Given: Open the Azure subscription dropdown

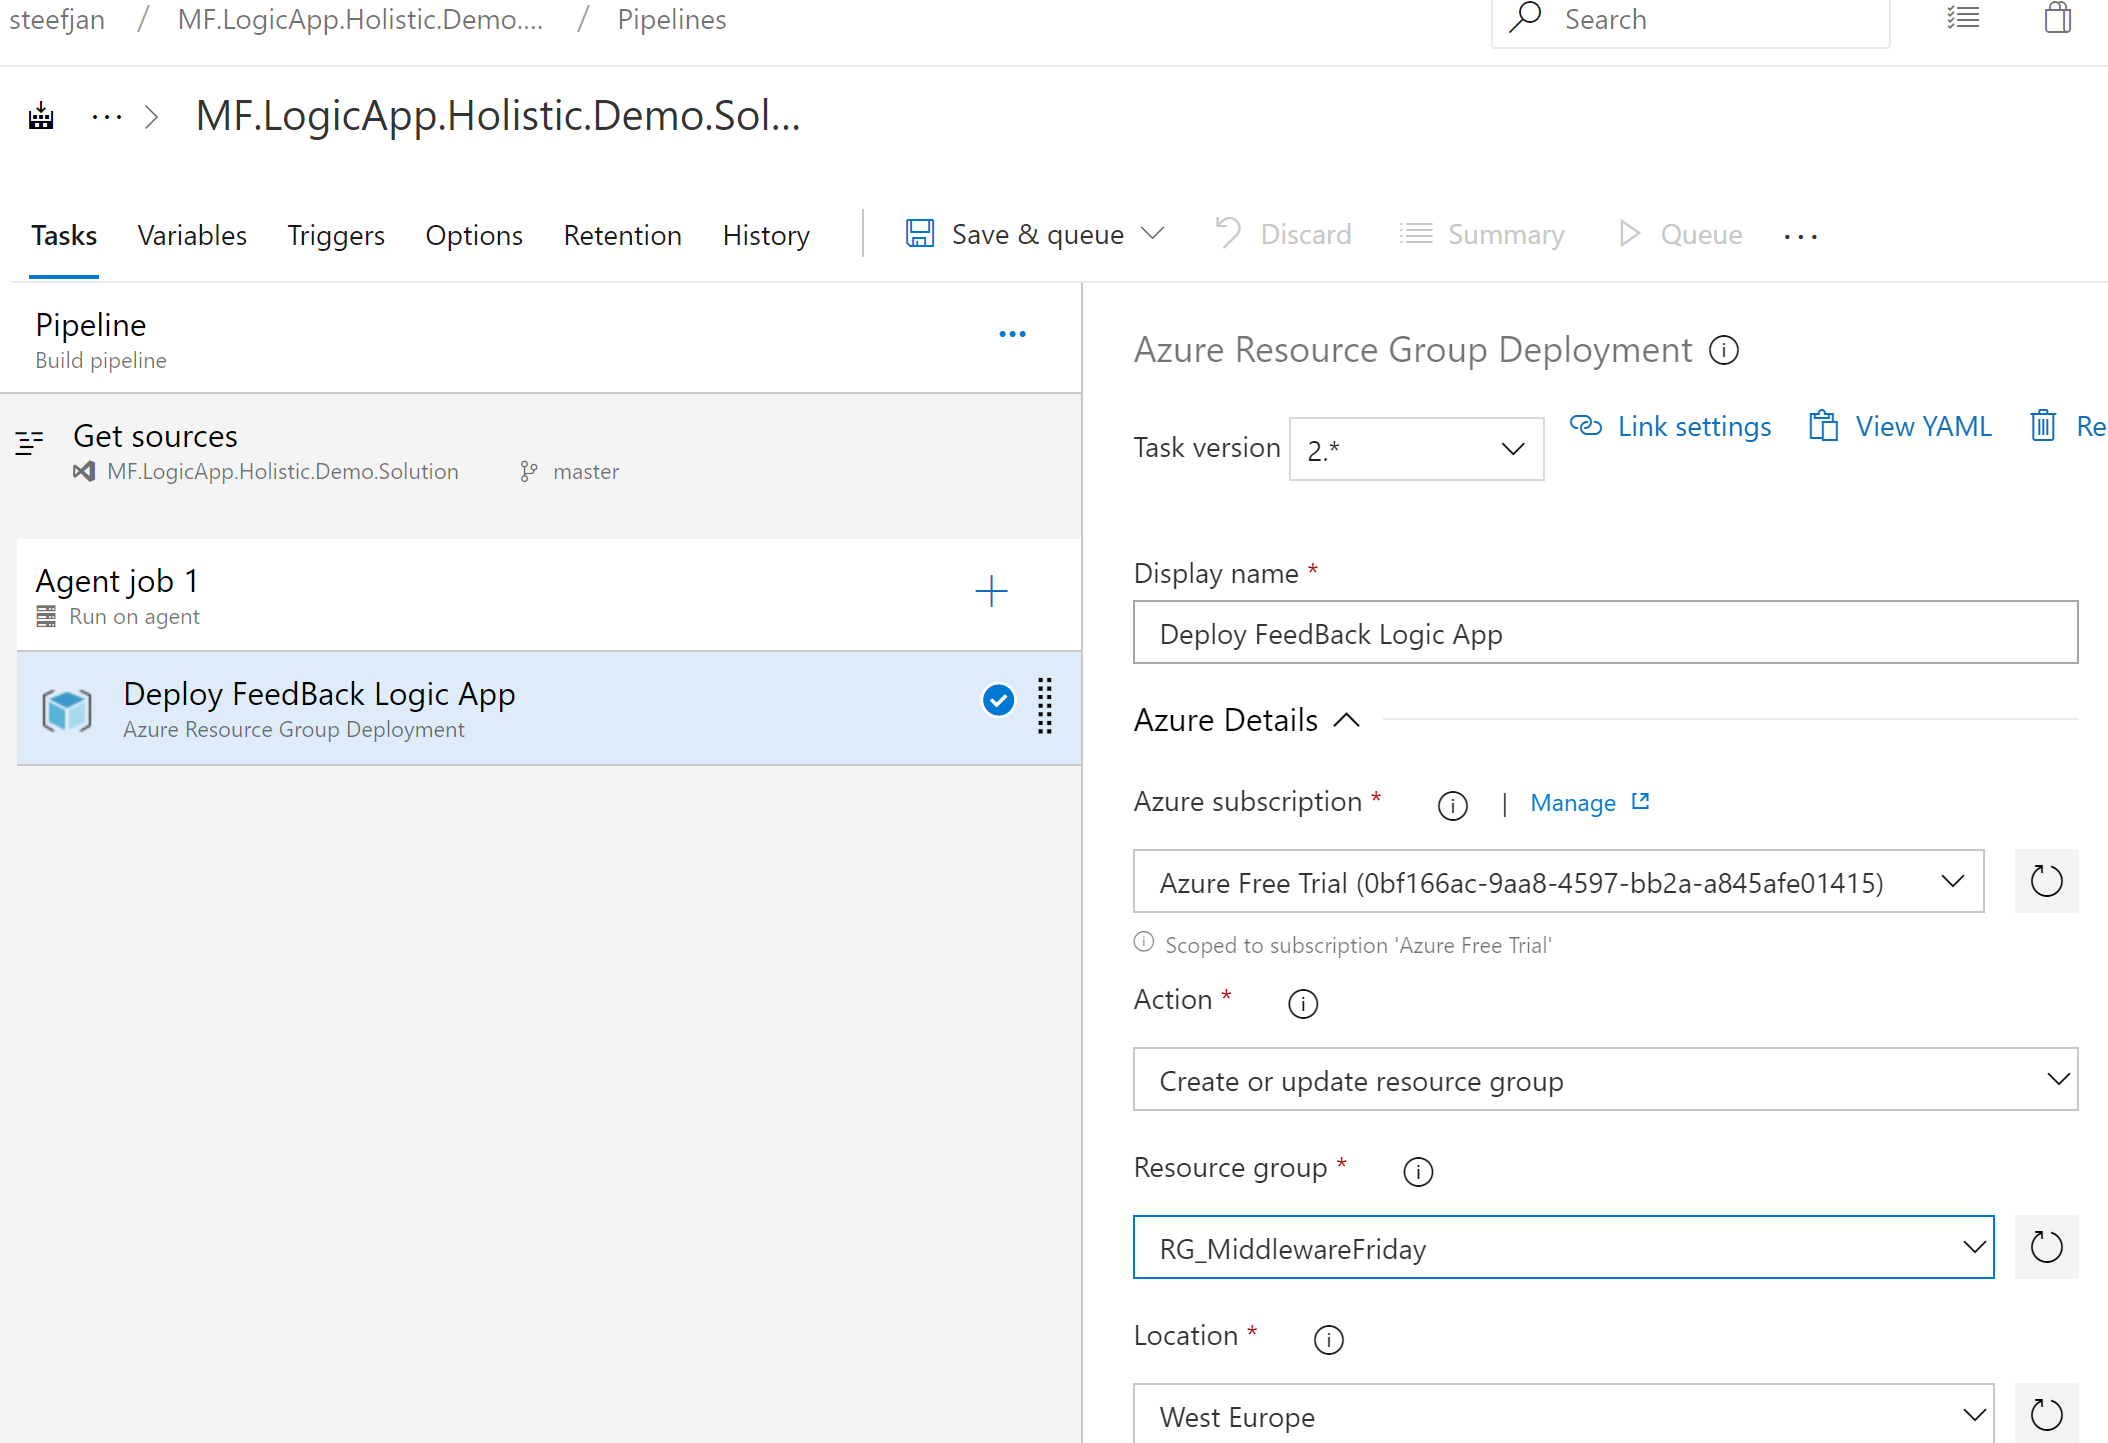Looking at the screenshot, I should (x=1558, y=881).
